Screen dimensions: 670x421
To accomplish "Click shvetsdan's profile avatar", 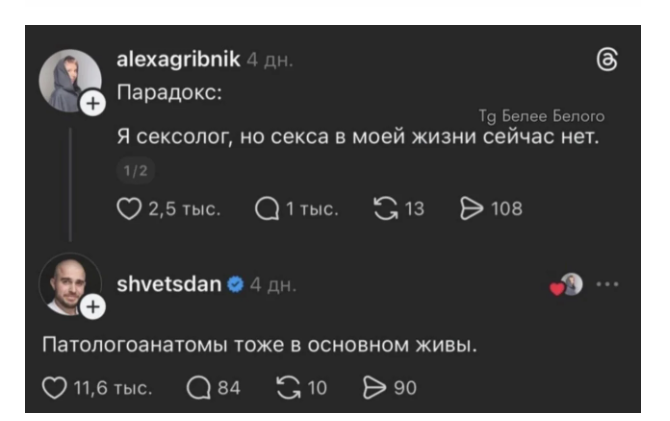I will click(x=69, y=284).
